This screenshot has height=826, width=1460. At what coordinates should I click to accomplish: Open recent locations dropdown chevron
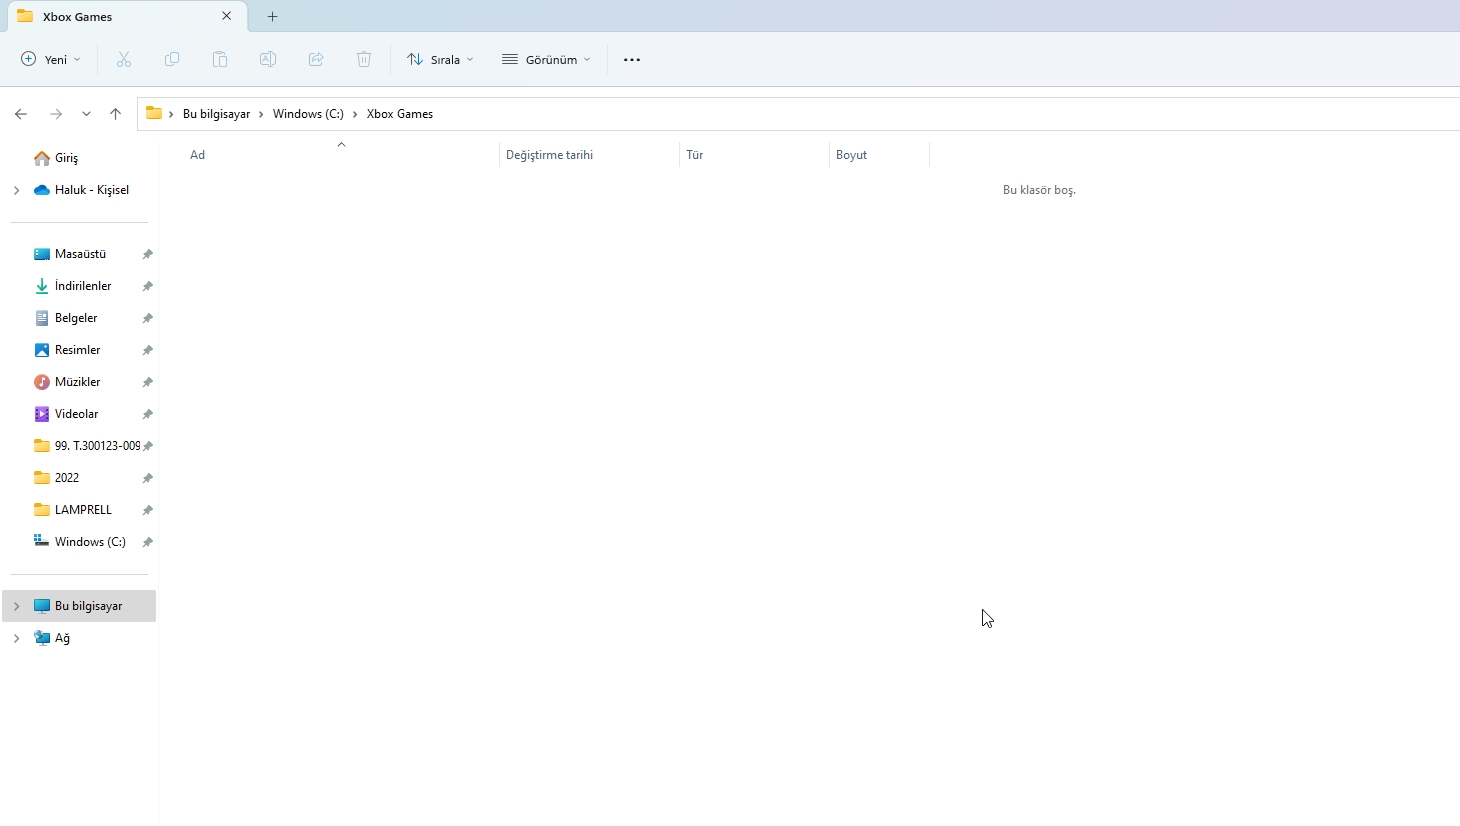87,114
